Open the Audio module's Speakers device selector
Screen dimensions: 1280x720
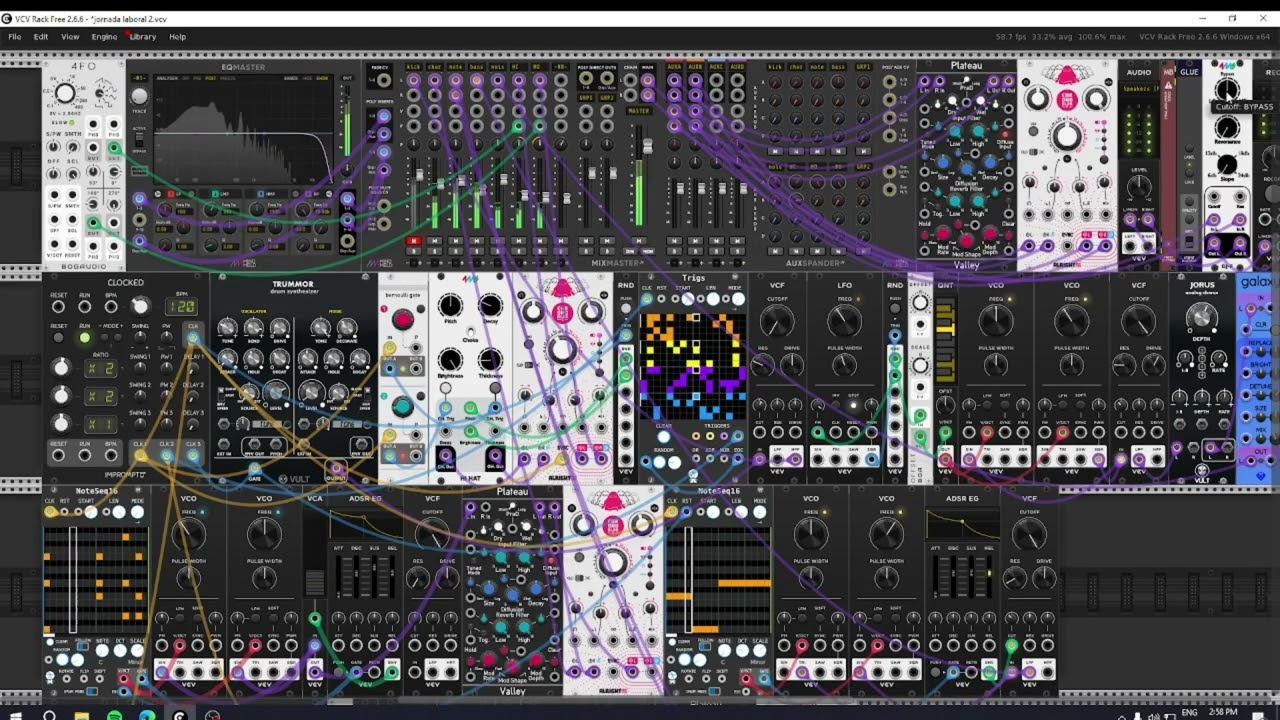[x=1140, y=88]
